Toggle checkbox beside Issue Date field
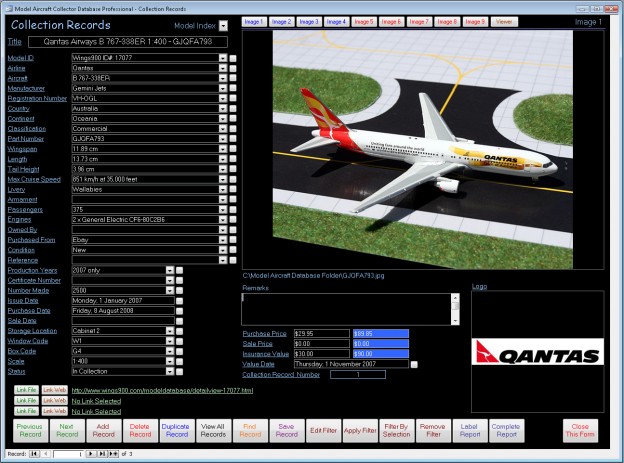Viewport: 624px width, 463px height. (x=179, y=301)
